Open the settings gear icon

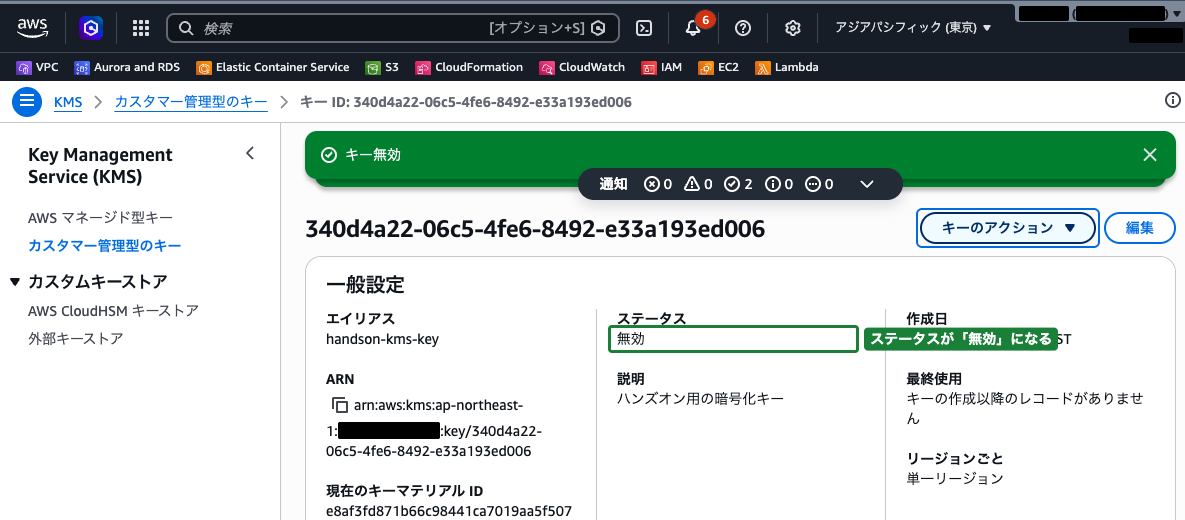[793, 28]
